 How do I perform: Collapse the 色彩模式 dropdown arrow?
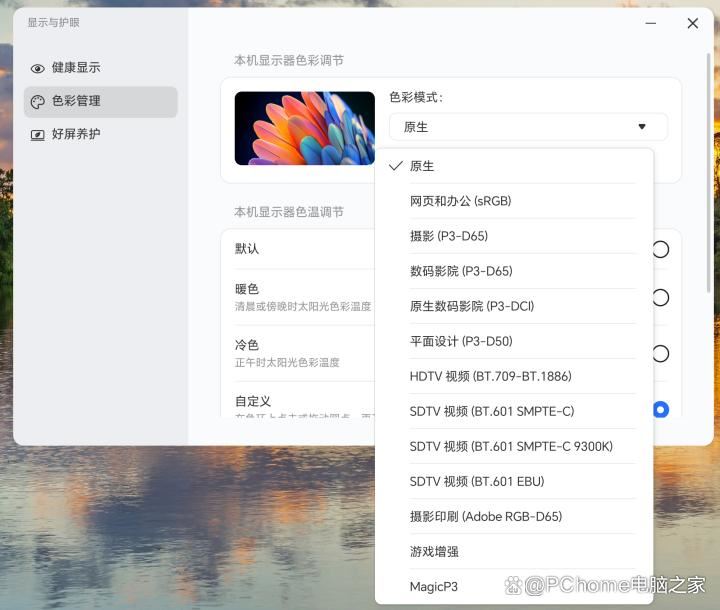pyautogui.click(x=642, y=127)
